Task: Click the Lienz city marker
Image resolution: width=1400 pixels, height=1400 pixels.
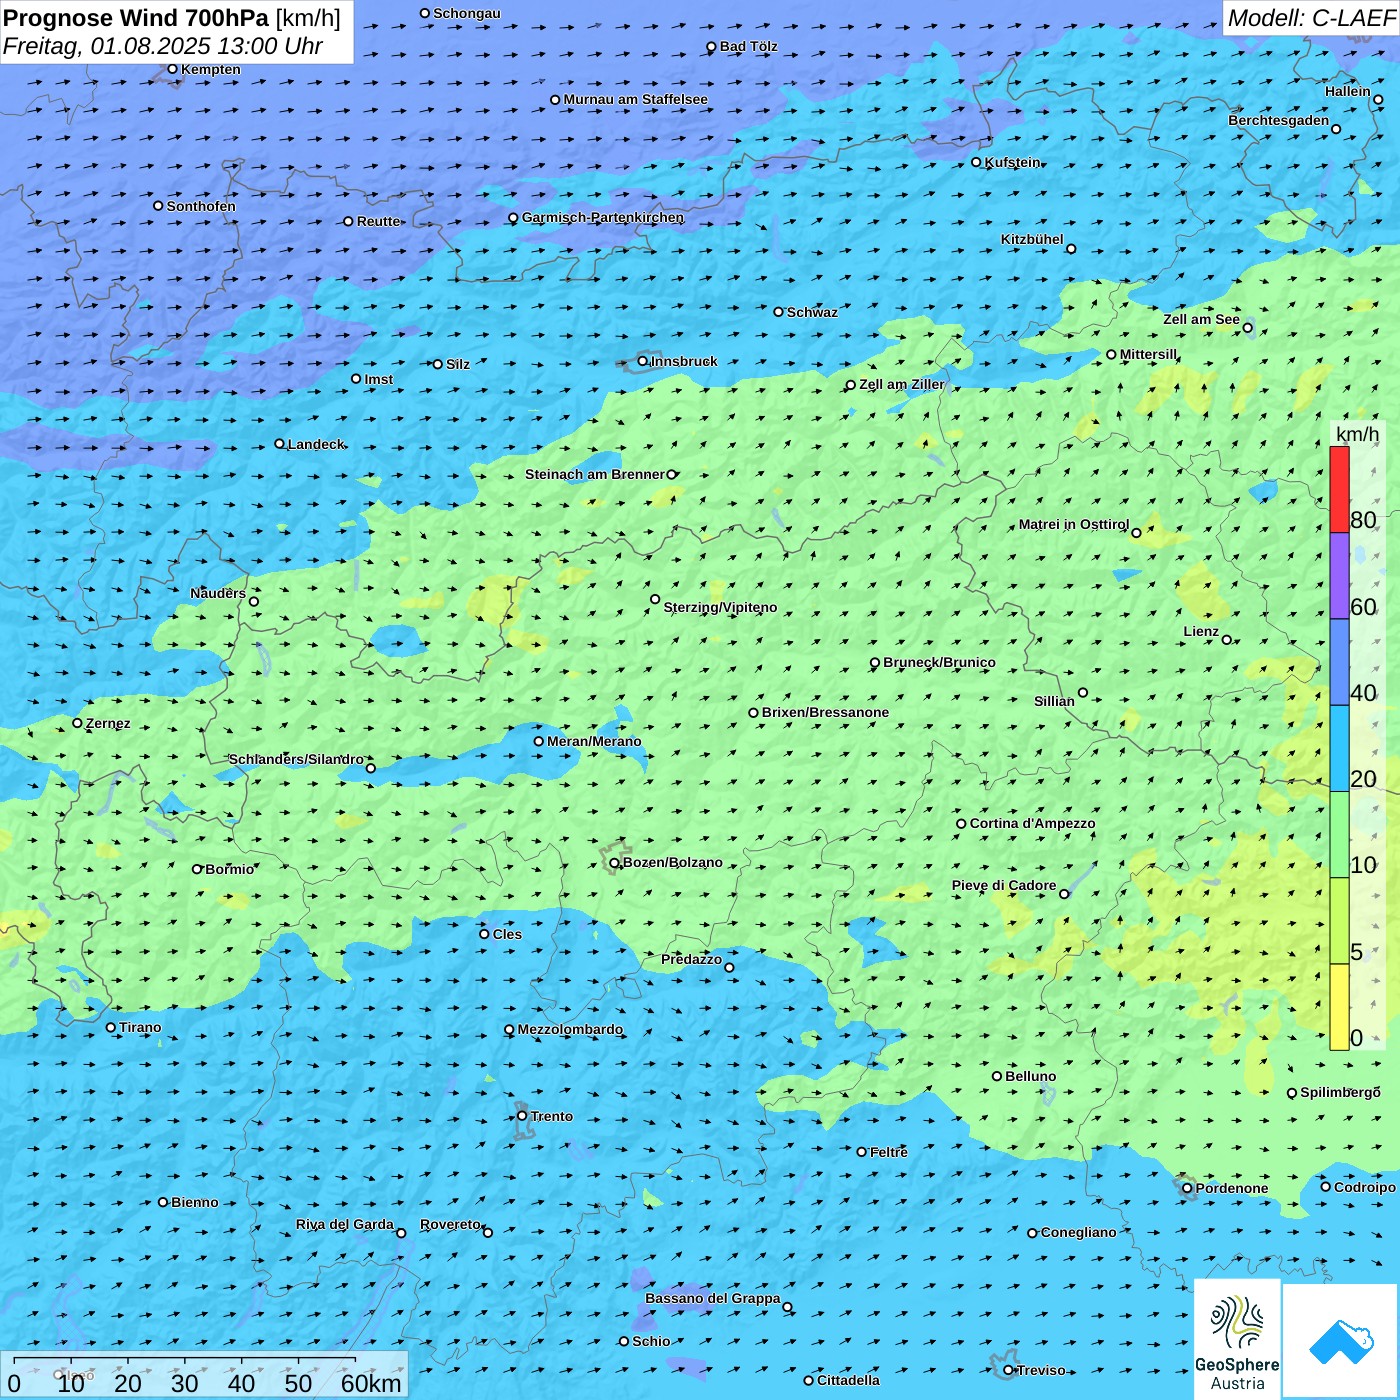Action: pyautogui.click(x=1227, y=640)
